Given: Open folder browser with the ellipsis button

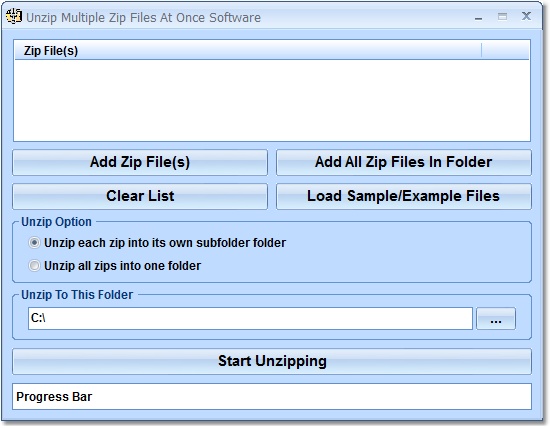Looking at the screenshot, I should tap(496, 319).
